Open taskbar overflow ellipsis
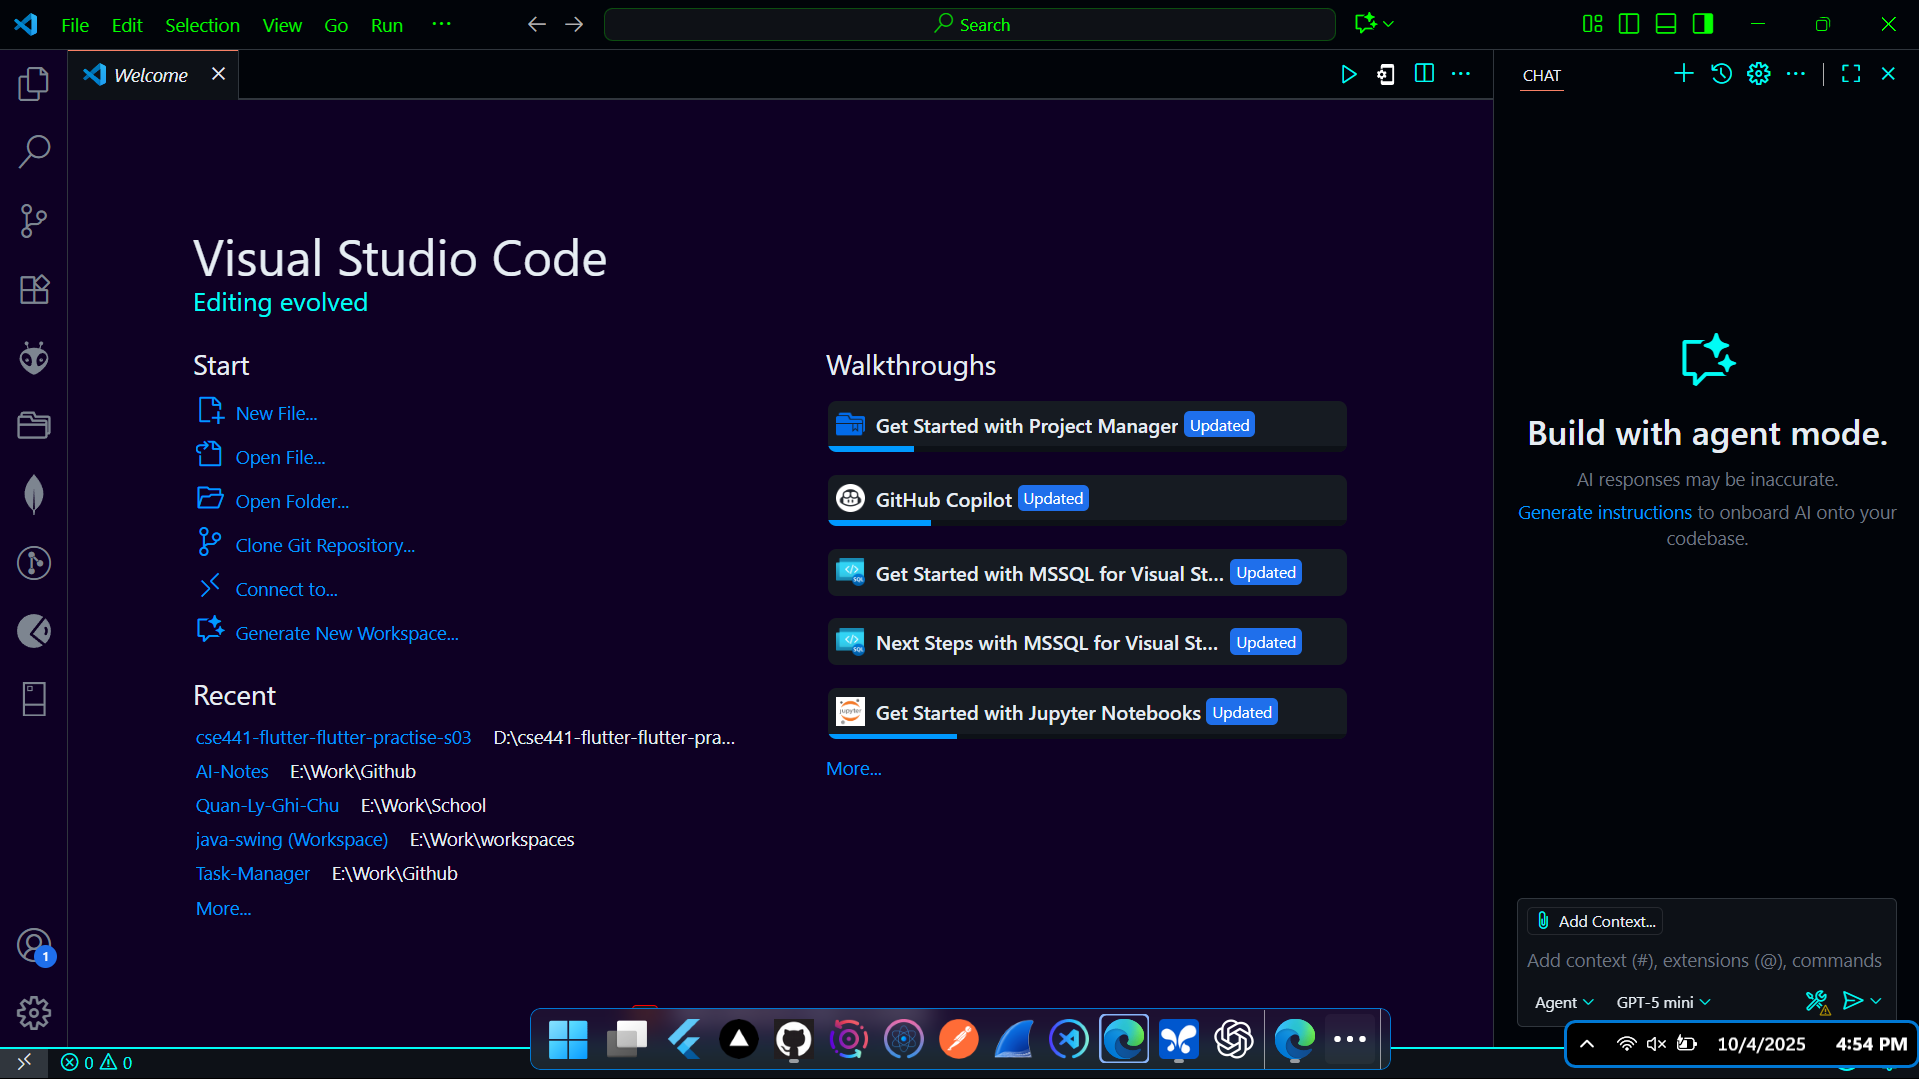The width and height of the screenshot is (1919, 1079). [1350, 1040]
